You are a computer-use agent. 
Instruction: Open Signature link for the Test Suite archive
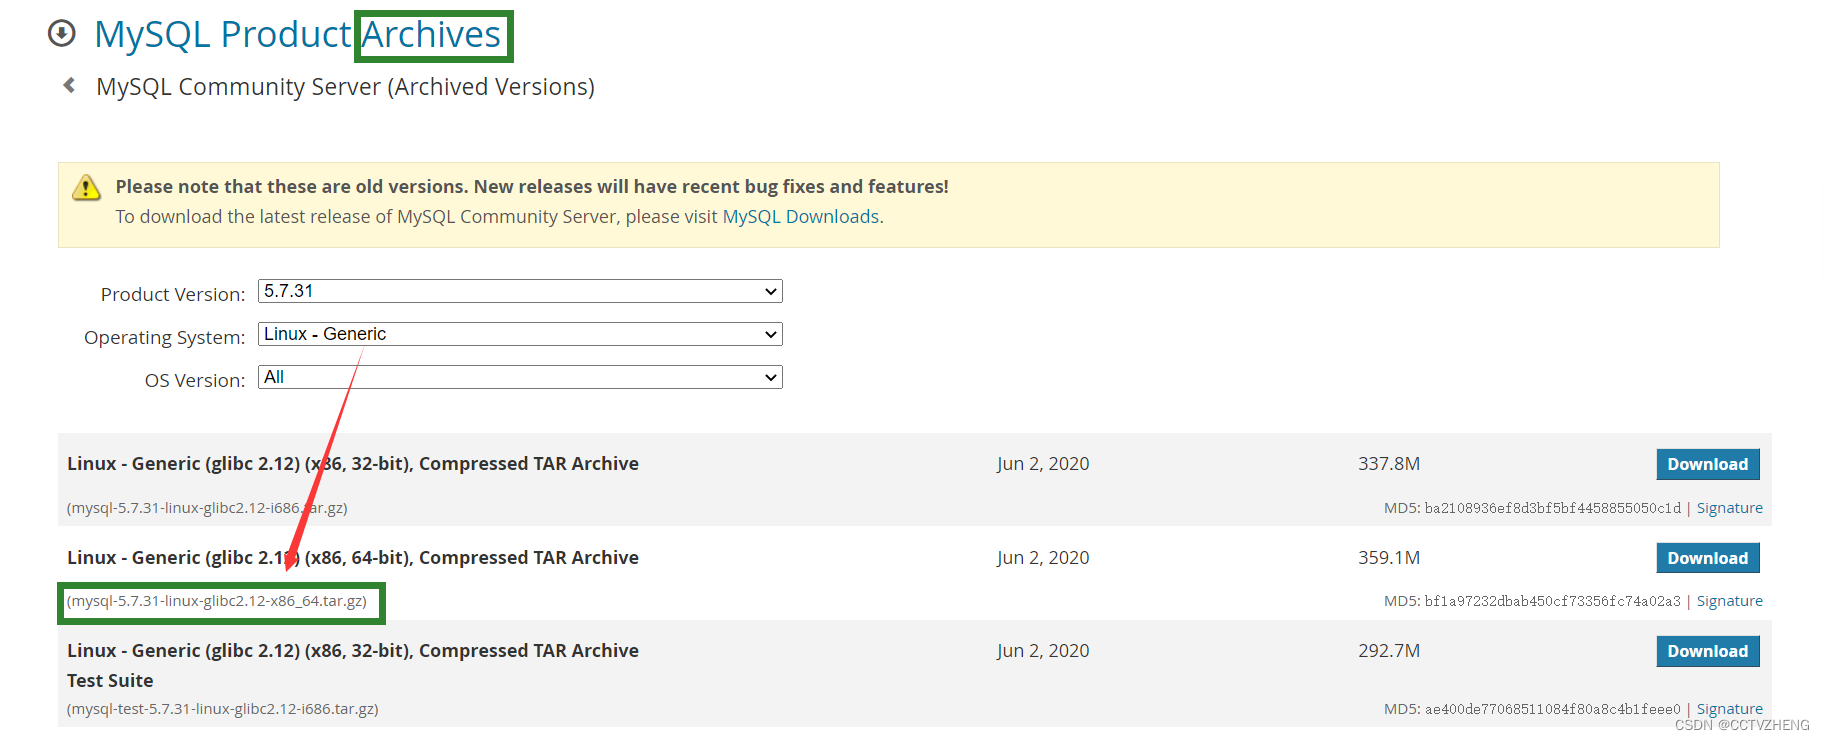click(x=1730, y=709)
